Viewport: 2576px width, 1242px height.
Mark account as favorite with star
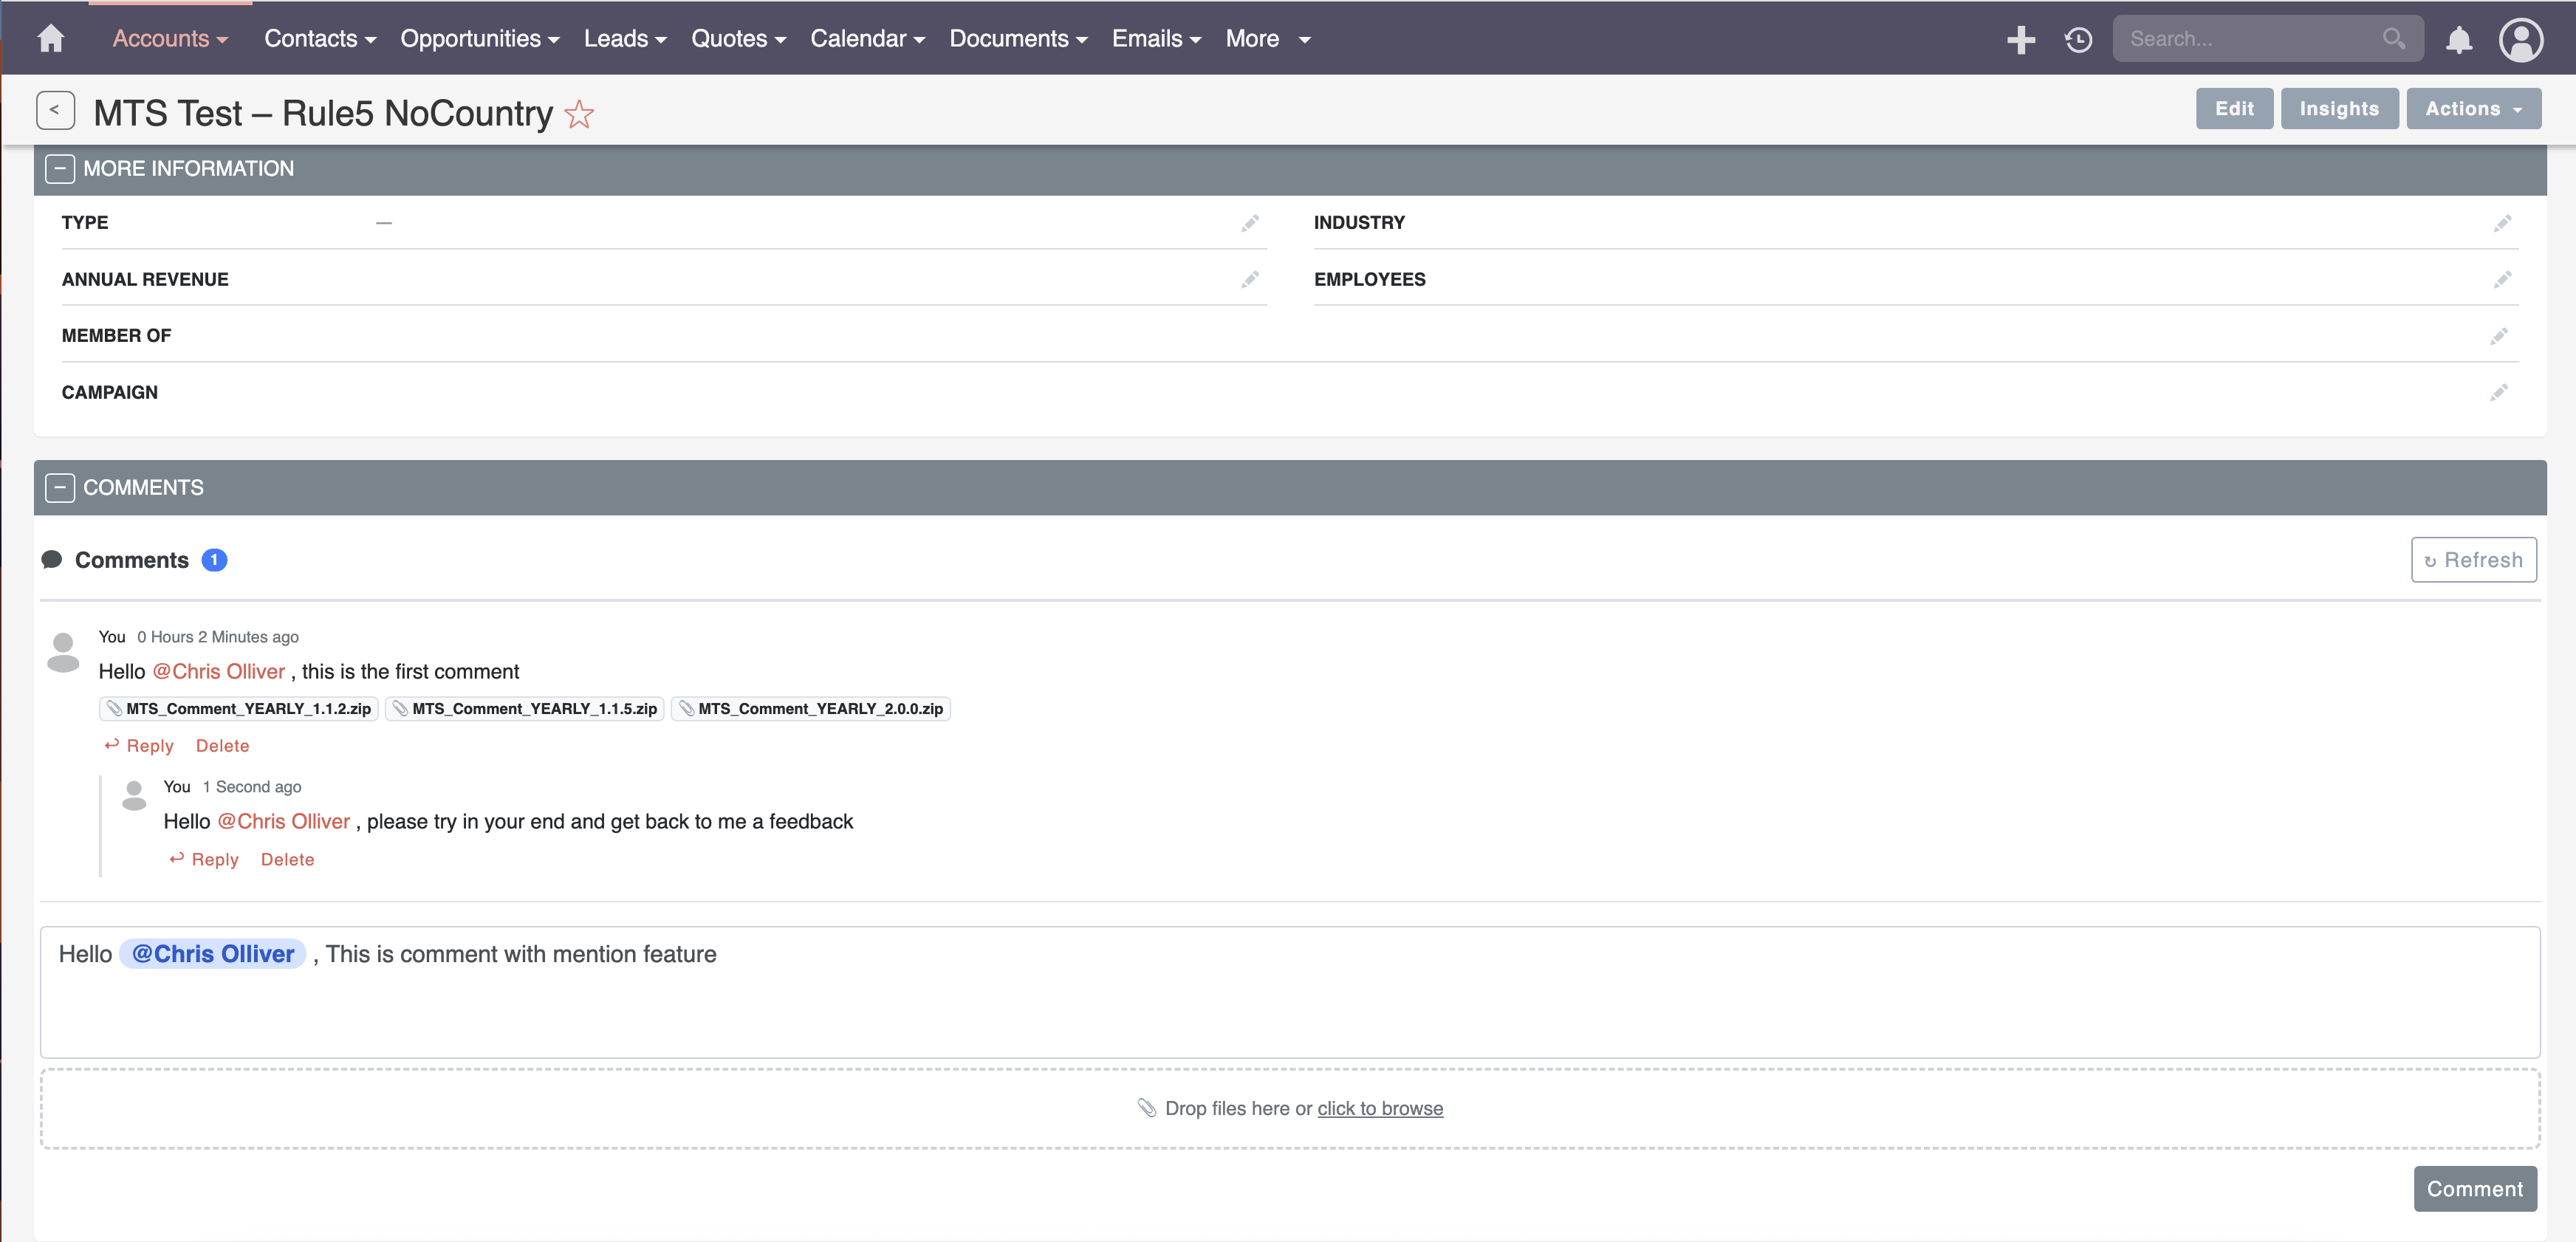(579, 114)
